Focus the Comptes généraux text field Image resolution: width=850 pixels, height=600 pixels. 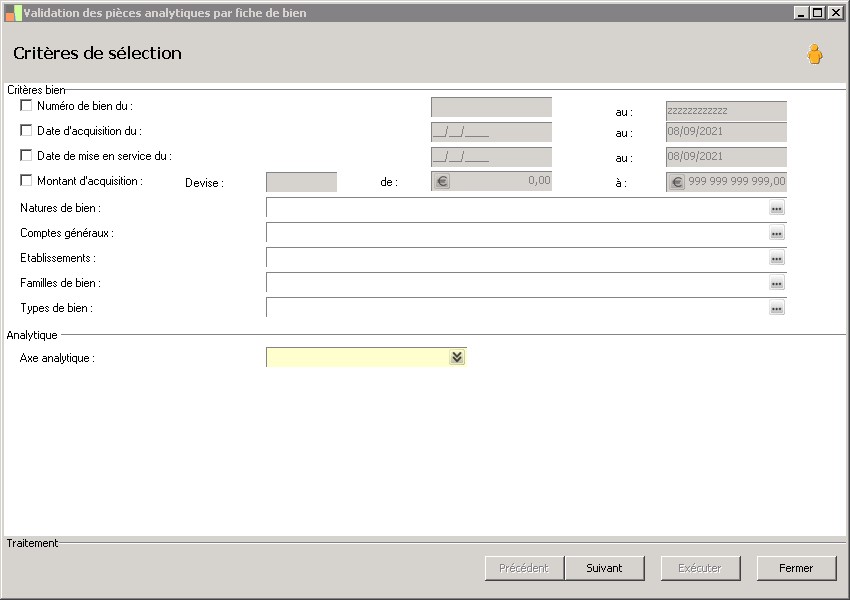515,233
